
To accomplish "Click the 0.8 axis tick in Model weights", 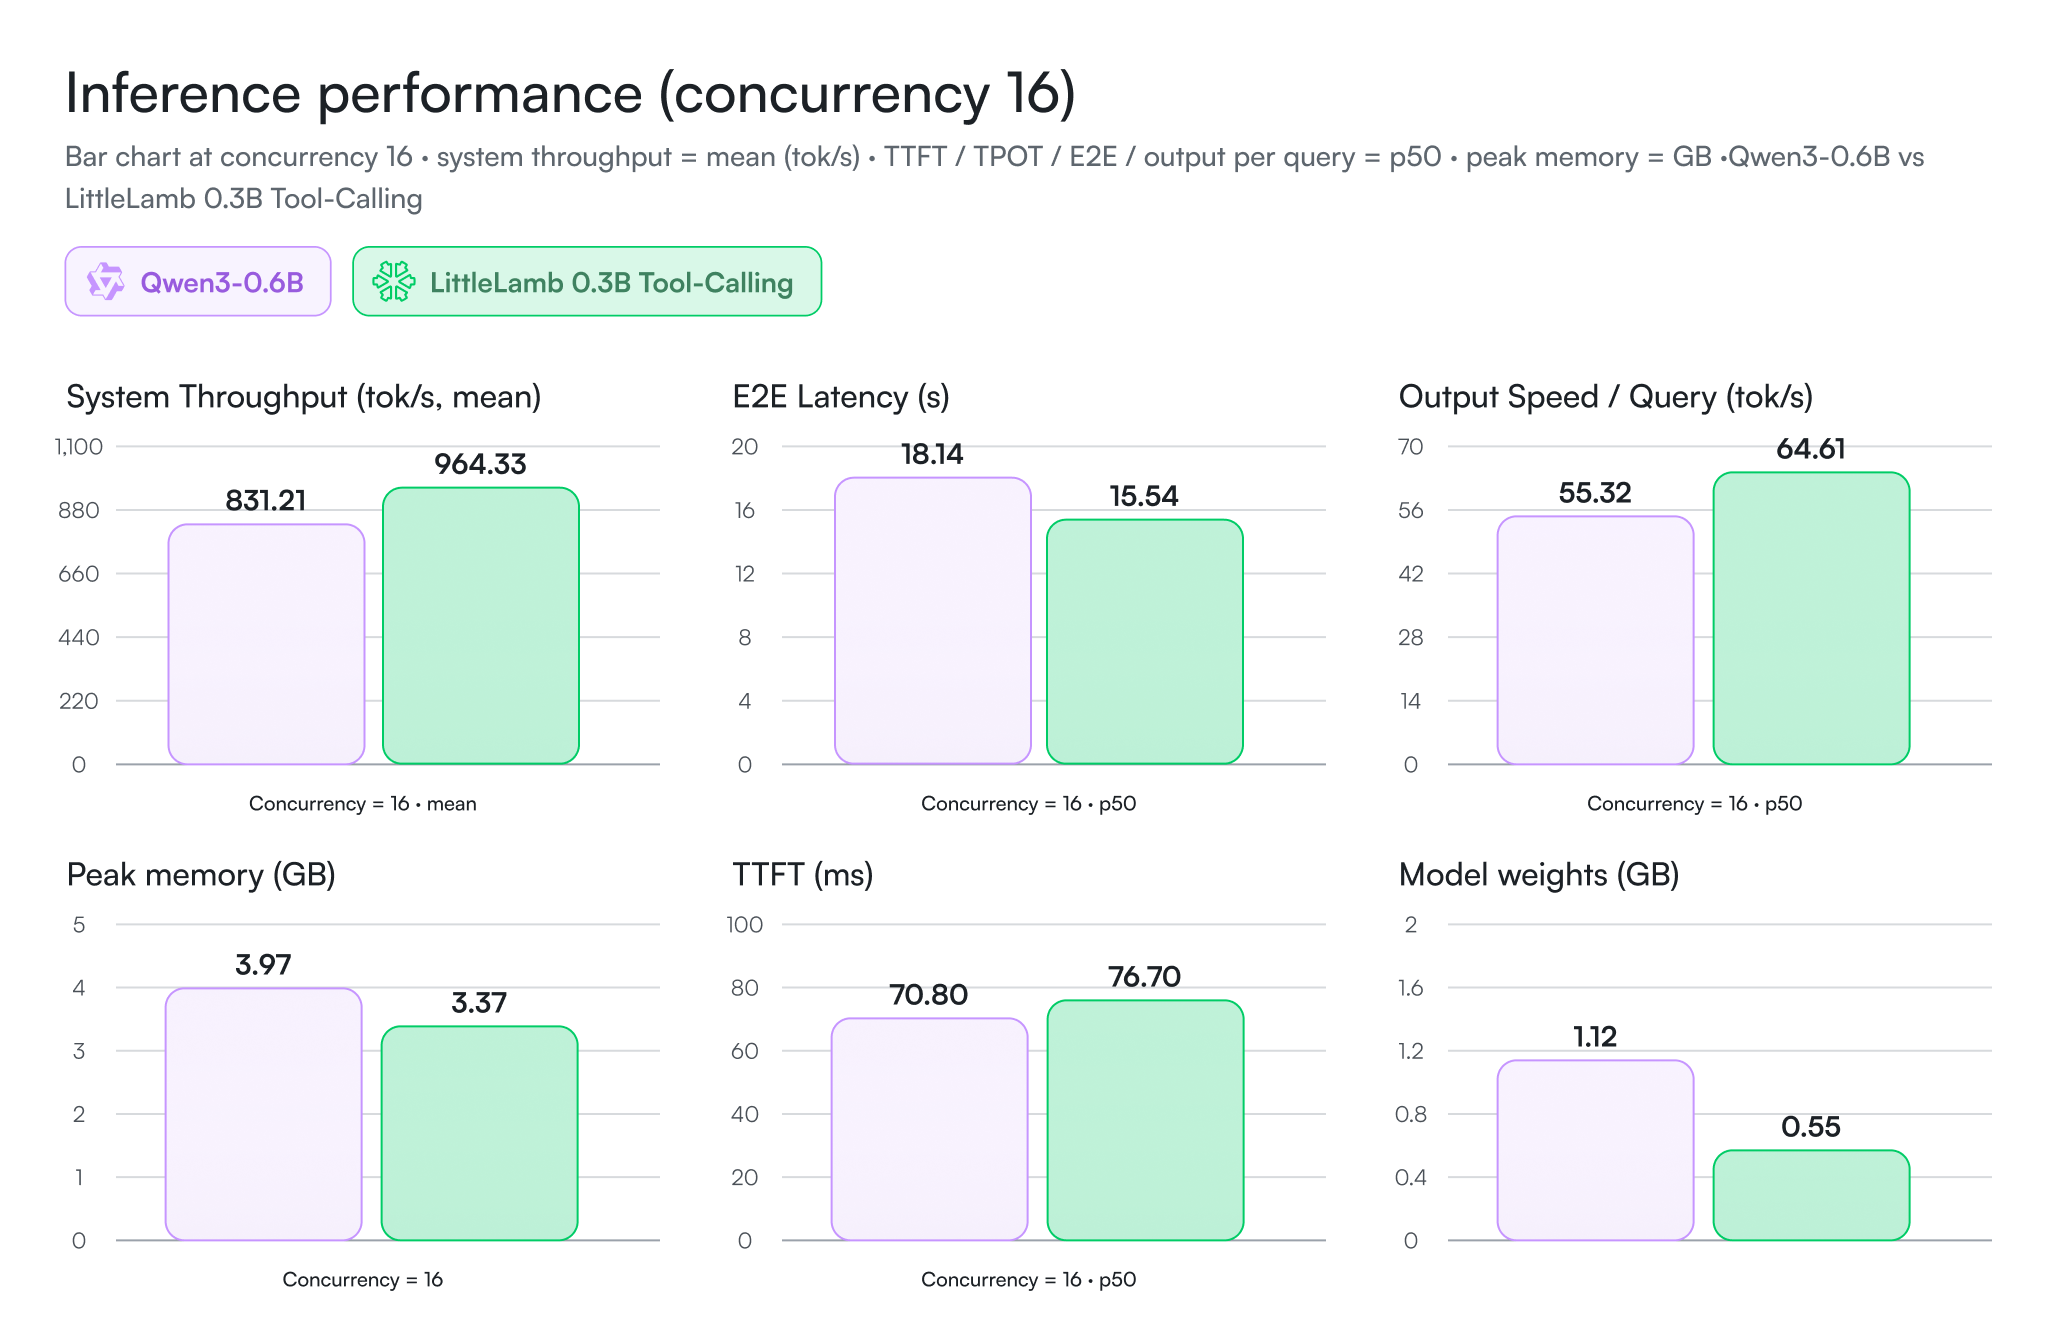I will [x=1411, y=1113].
